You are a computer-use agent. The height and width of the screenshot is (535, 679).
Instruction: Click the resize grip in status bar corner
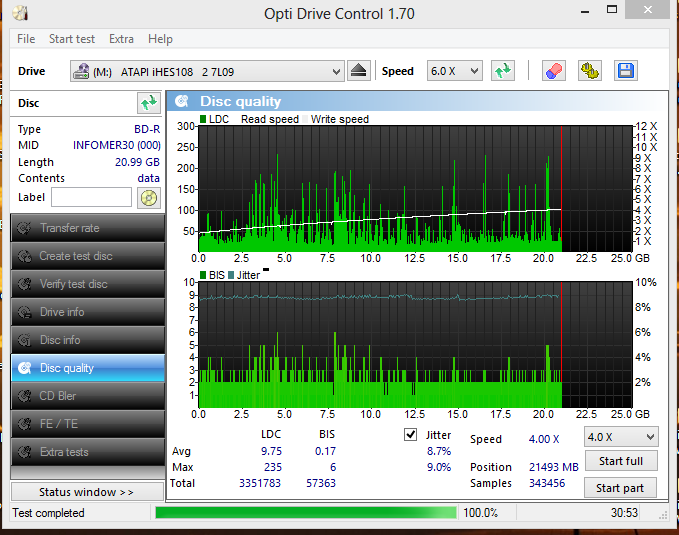(663, 515)
